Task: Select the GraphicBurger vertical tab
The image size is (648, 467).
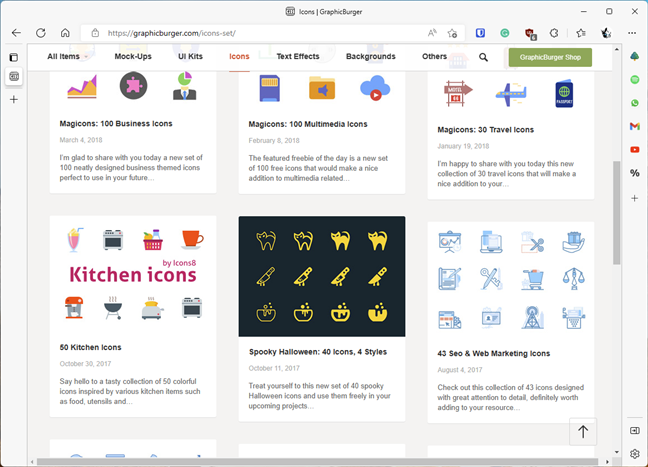Action: pos(14,76)
